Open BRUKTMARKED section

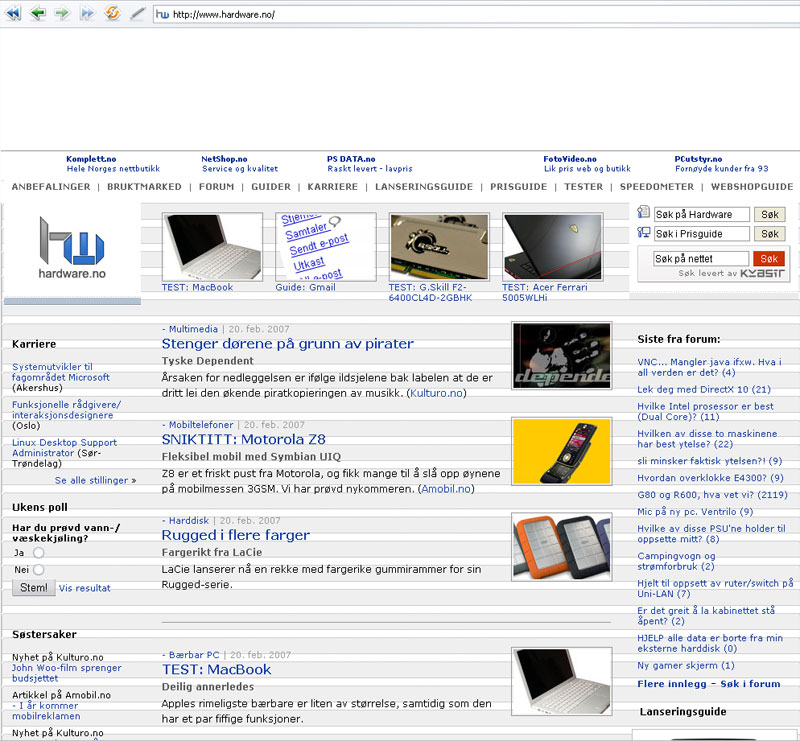144,187
